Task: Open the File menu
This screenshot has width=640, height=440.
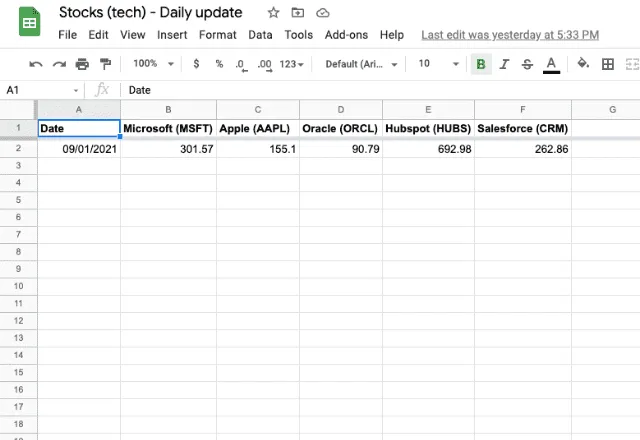Action: pos(67,35)
